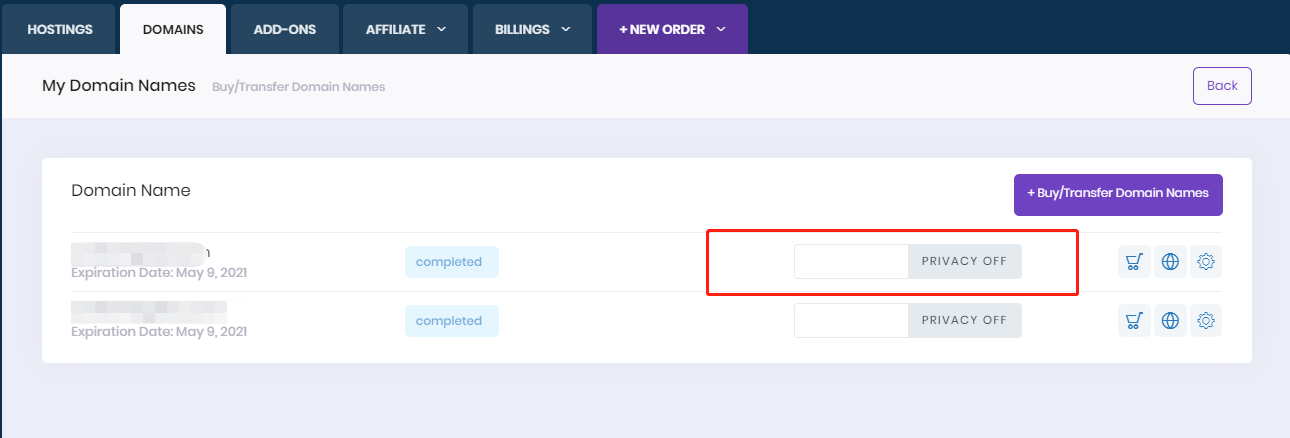Click the first domain's expiration date text
This screenshot has width=1290, height=438.
pos(159,272)
